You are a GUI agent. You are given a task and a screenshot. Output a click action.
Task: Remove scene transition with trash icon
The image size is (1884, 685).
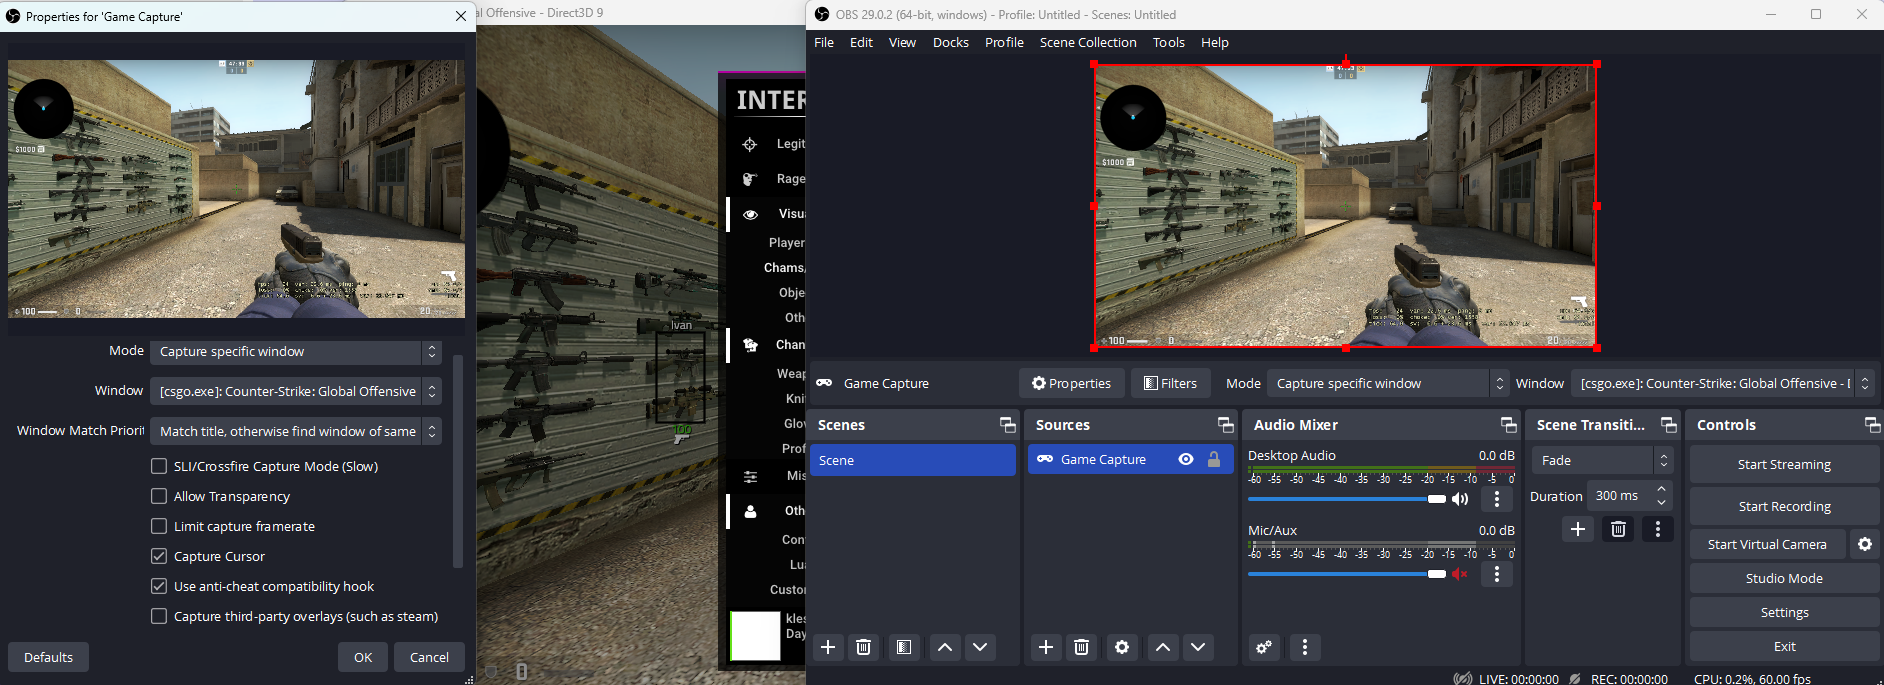click(1618, 529)
